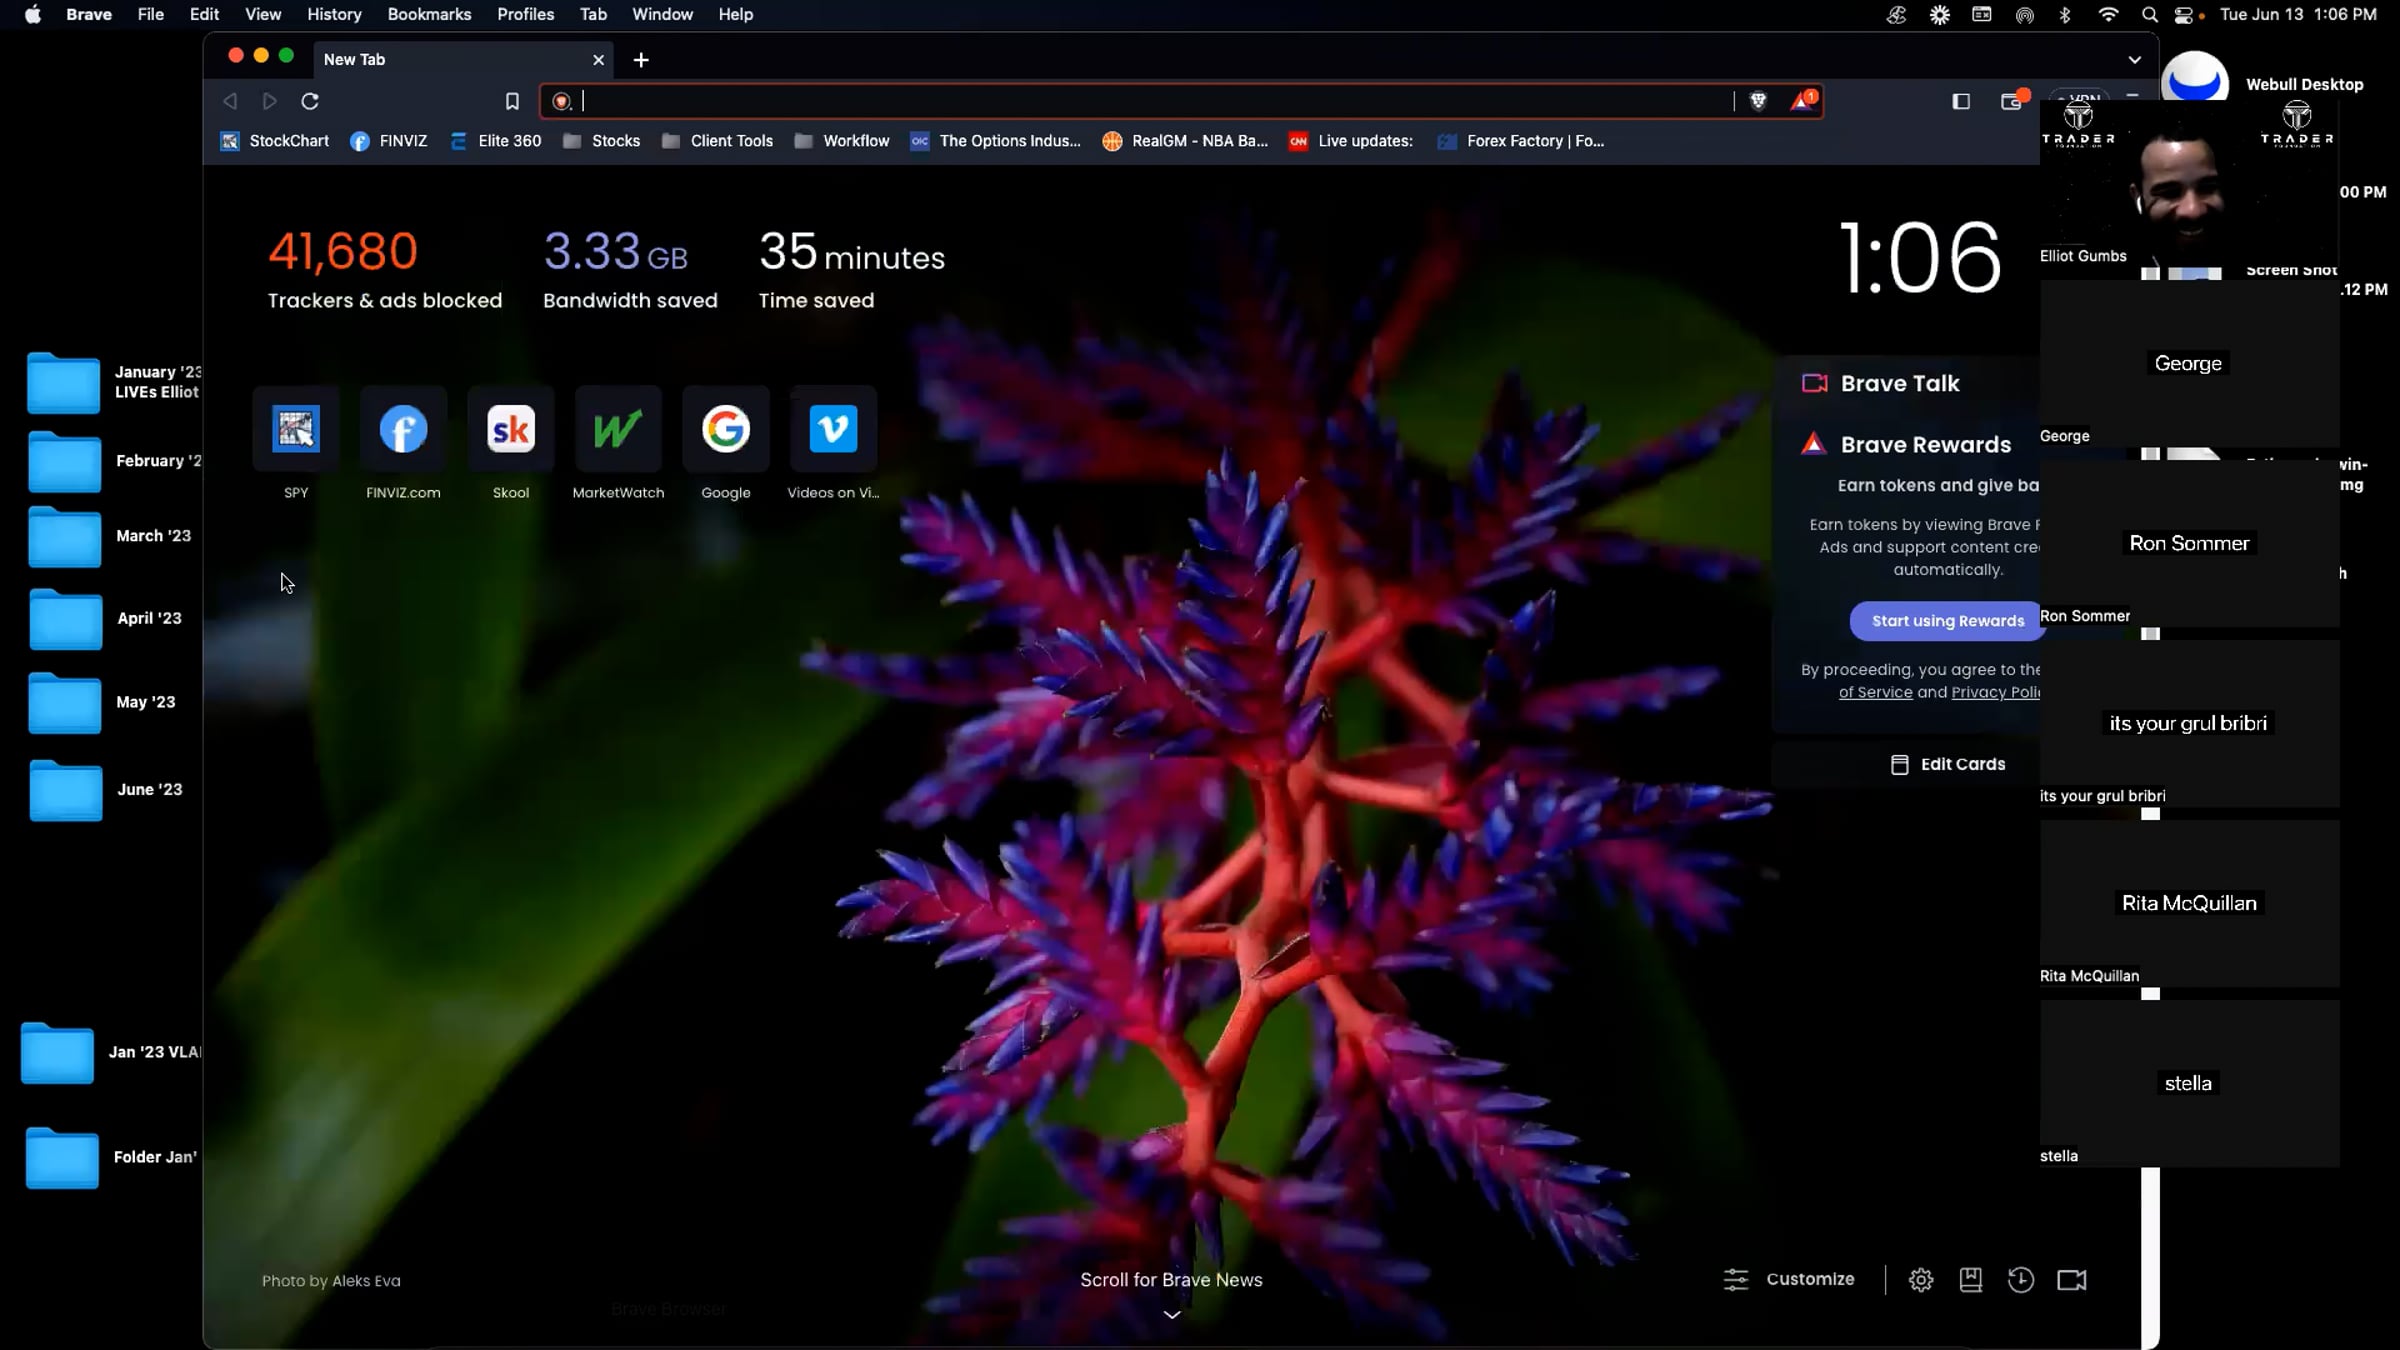
Task: Open history clock icon at bottom
Action: coord(2020,1280)
